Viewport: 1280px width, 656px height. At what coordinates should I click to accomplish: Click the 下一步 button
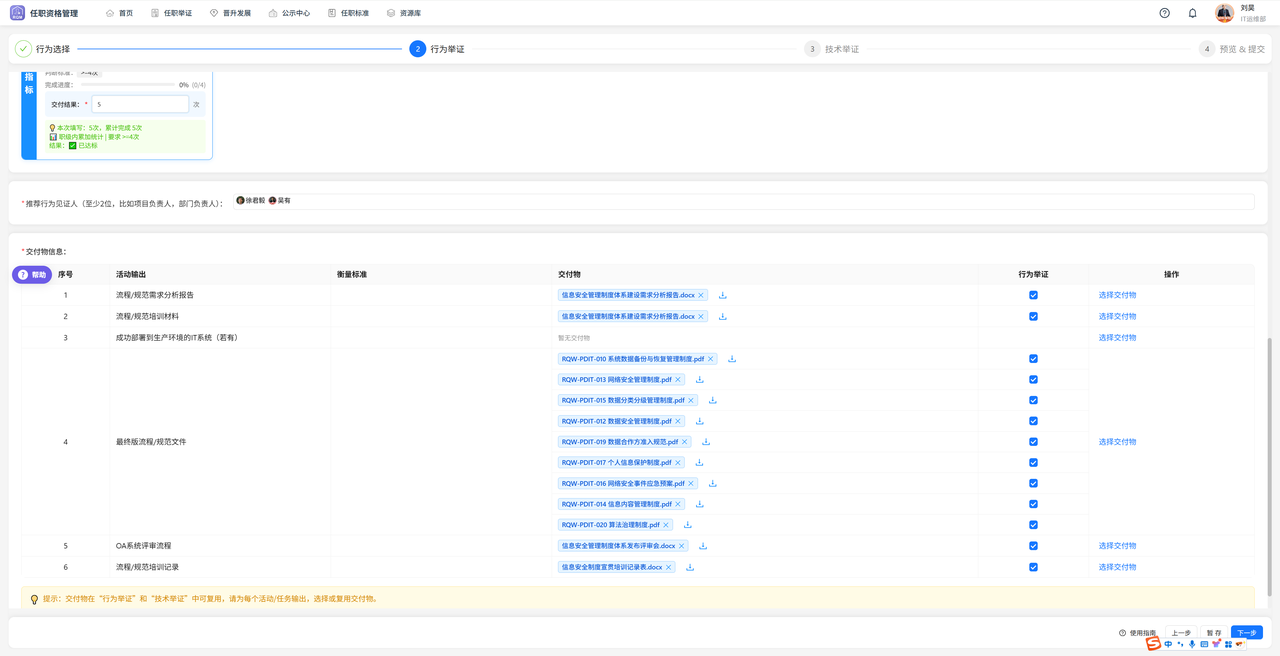(x=1246, y=633)
